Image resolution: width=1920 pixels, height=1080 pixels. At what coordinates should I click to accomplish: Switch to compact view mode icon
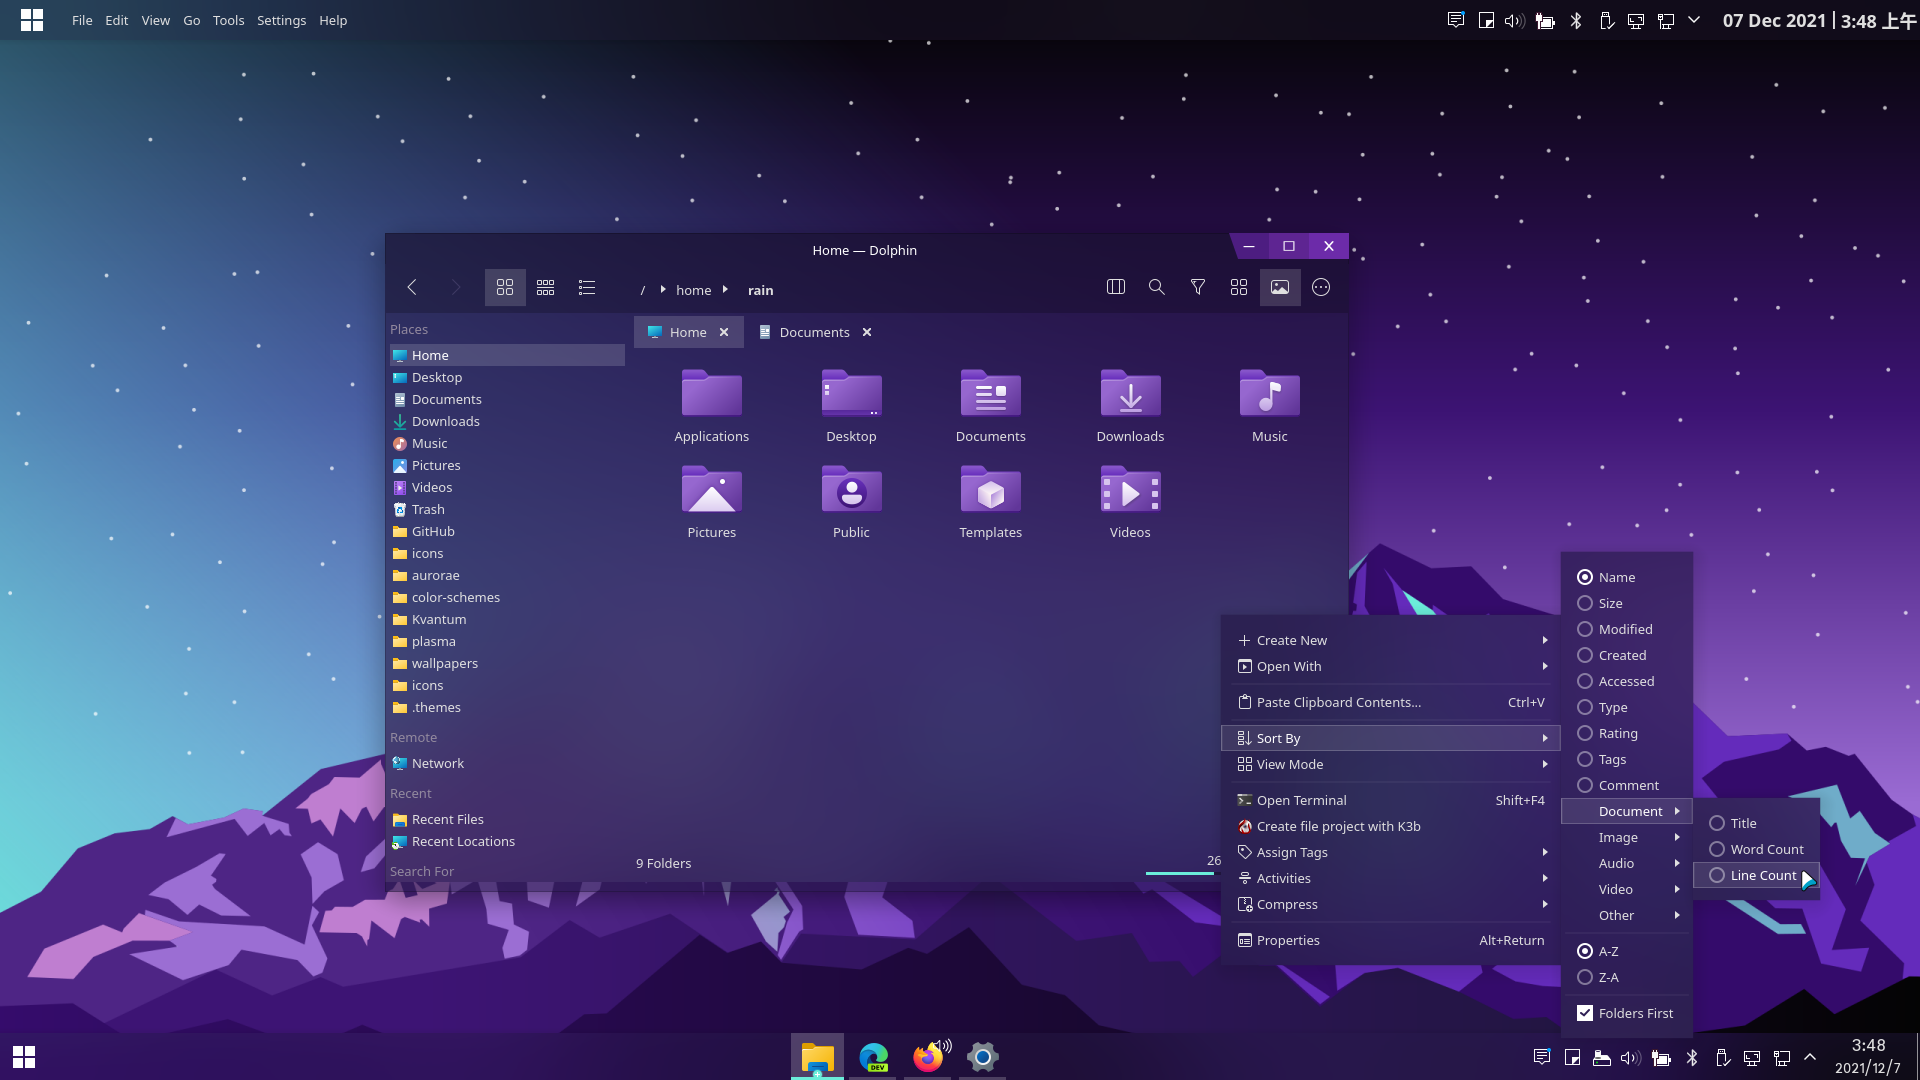(x=546, y=288)
